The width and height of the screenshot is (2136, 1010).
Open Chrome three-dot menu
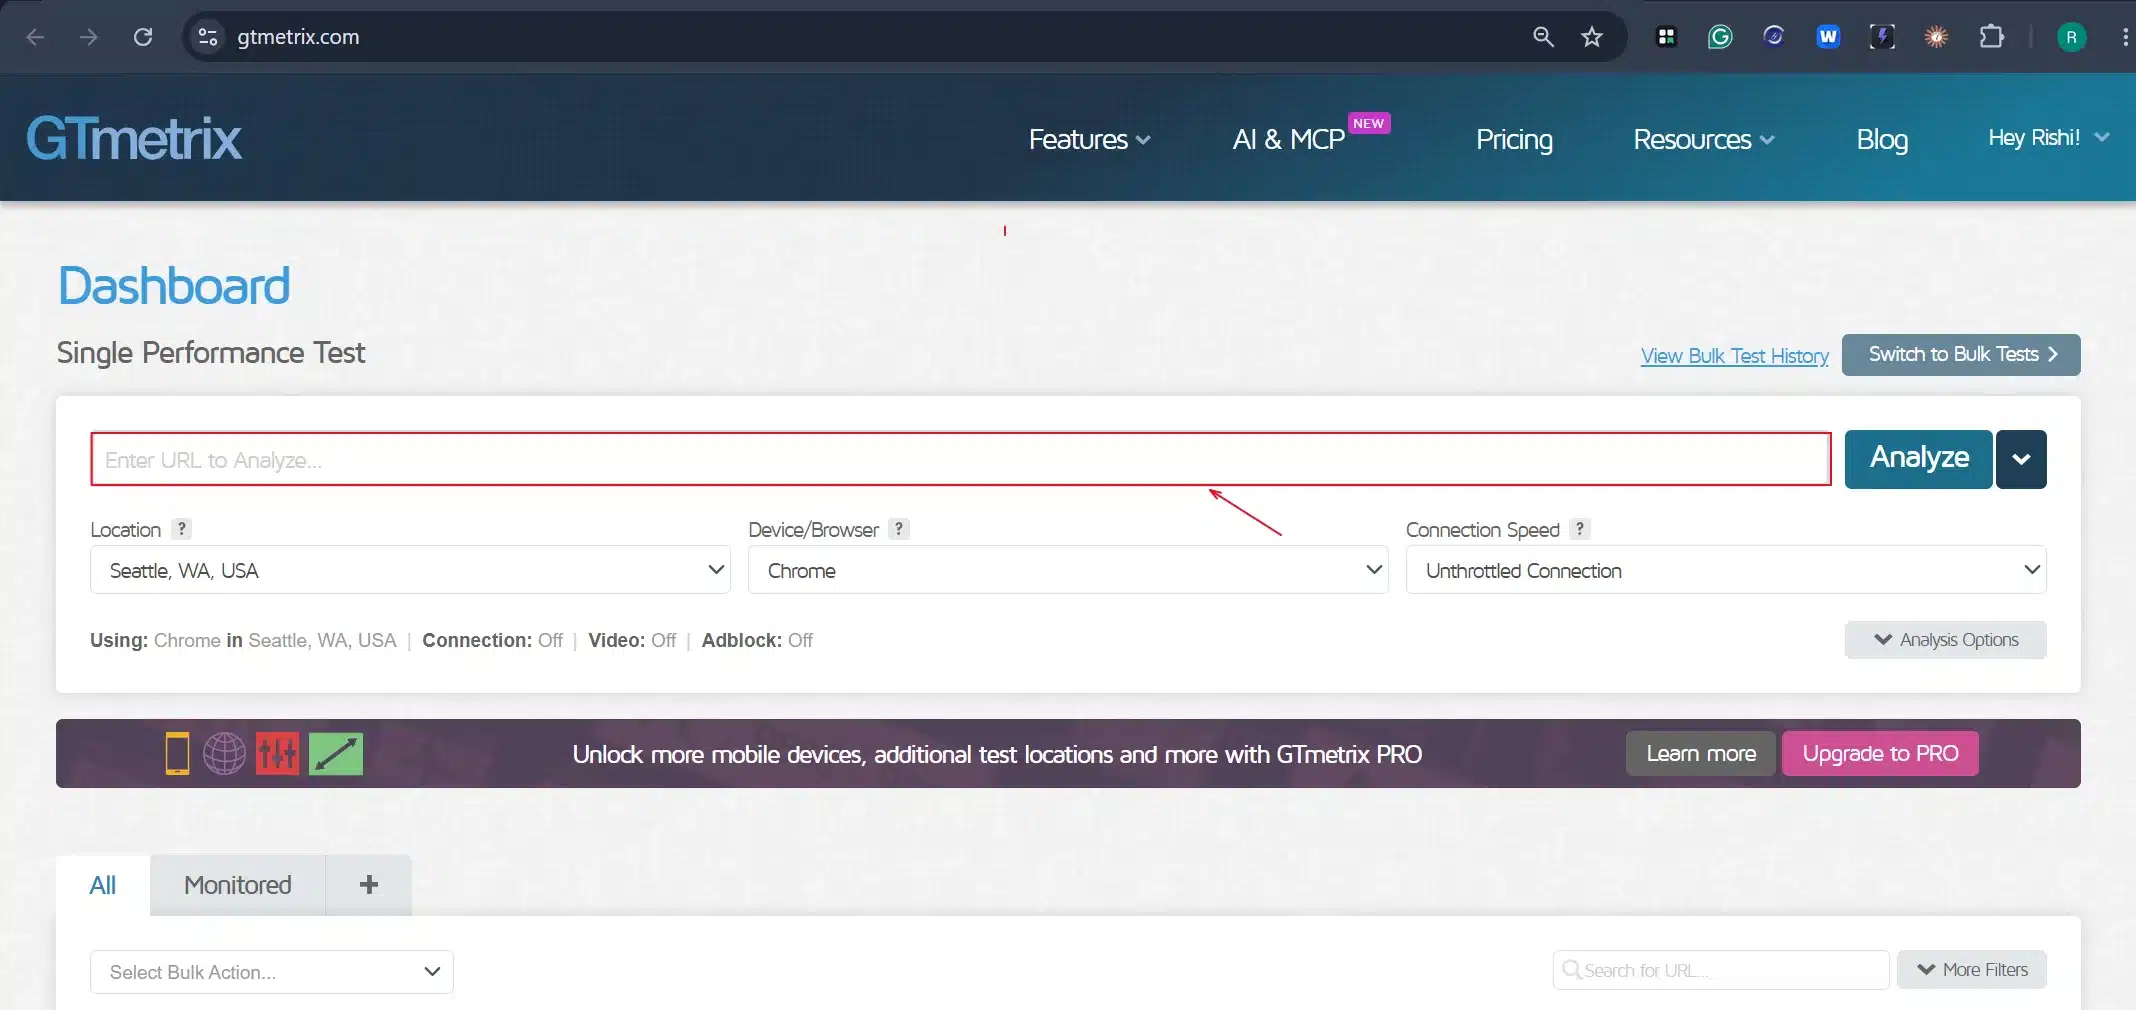[2124, 37]
